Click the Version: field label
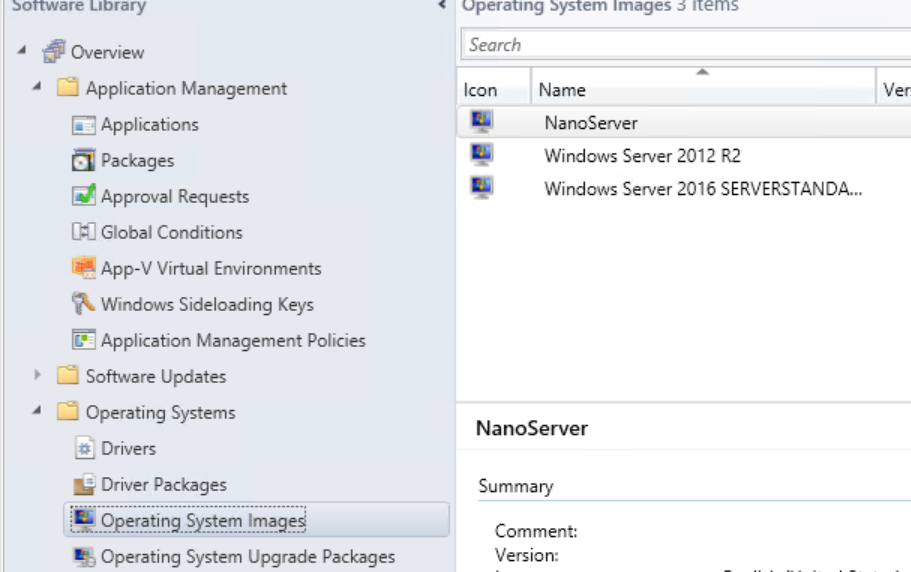911x572 pixels. [526, 555]
